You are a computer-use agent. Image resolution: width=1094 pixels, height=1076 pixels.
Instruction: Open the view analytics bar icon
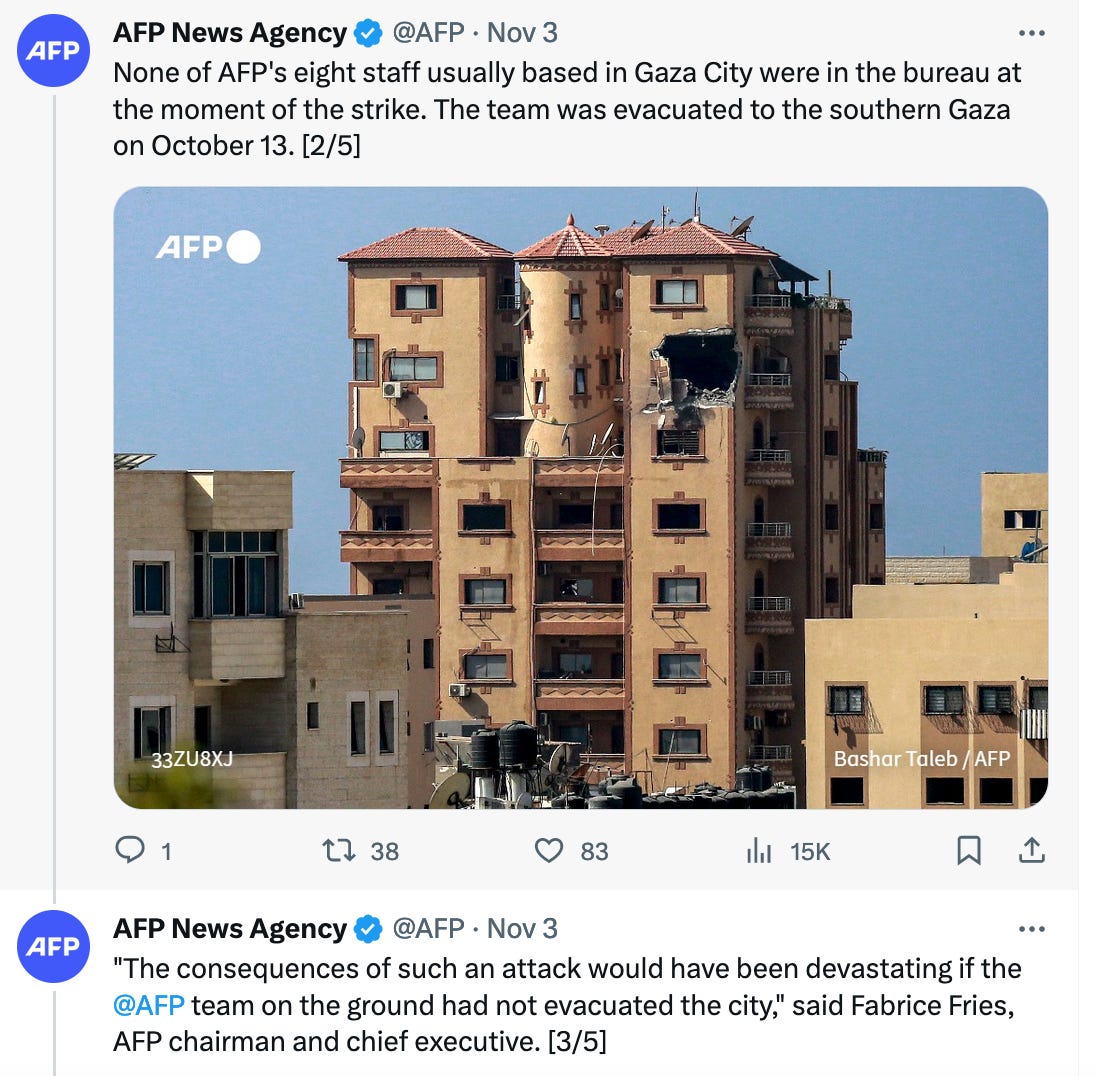(759, 851)
